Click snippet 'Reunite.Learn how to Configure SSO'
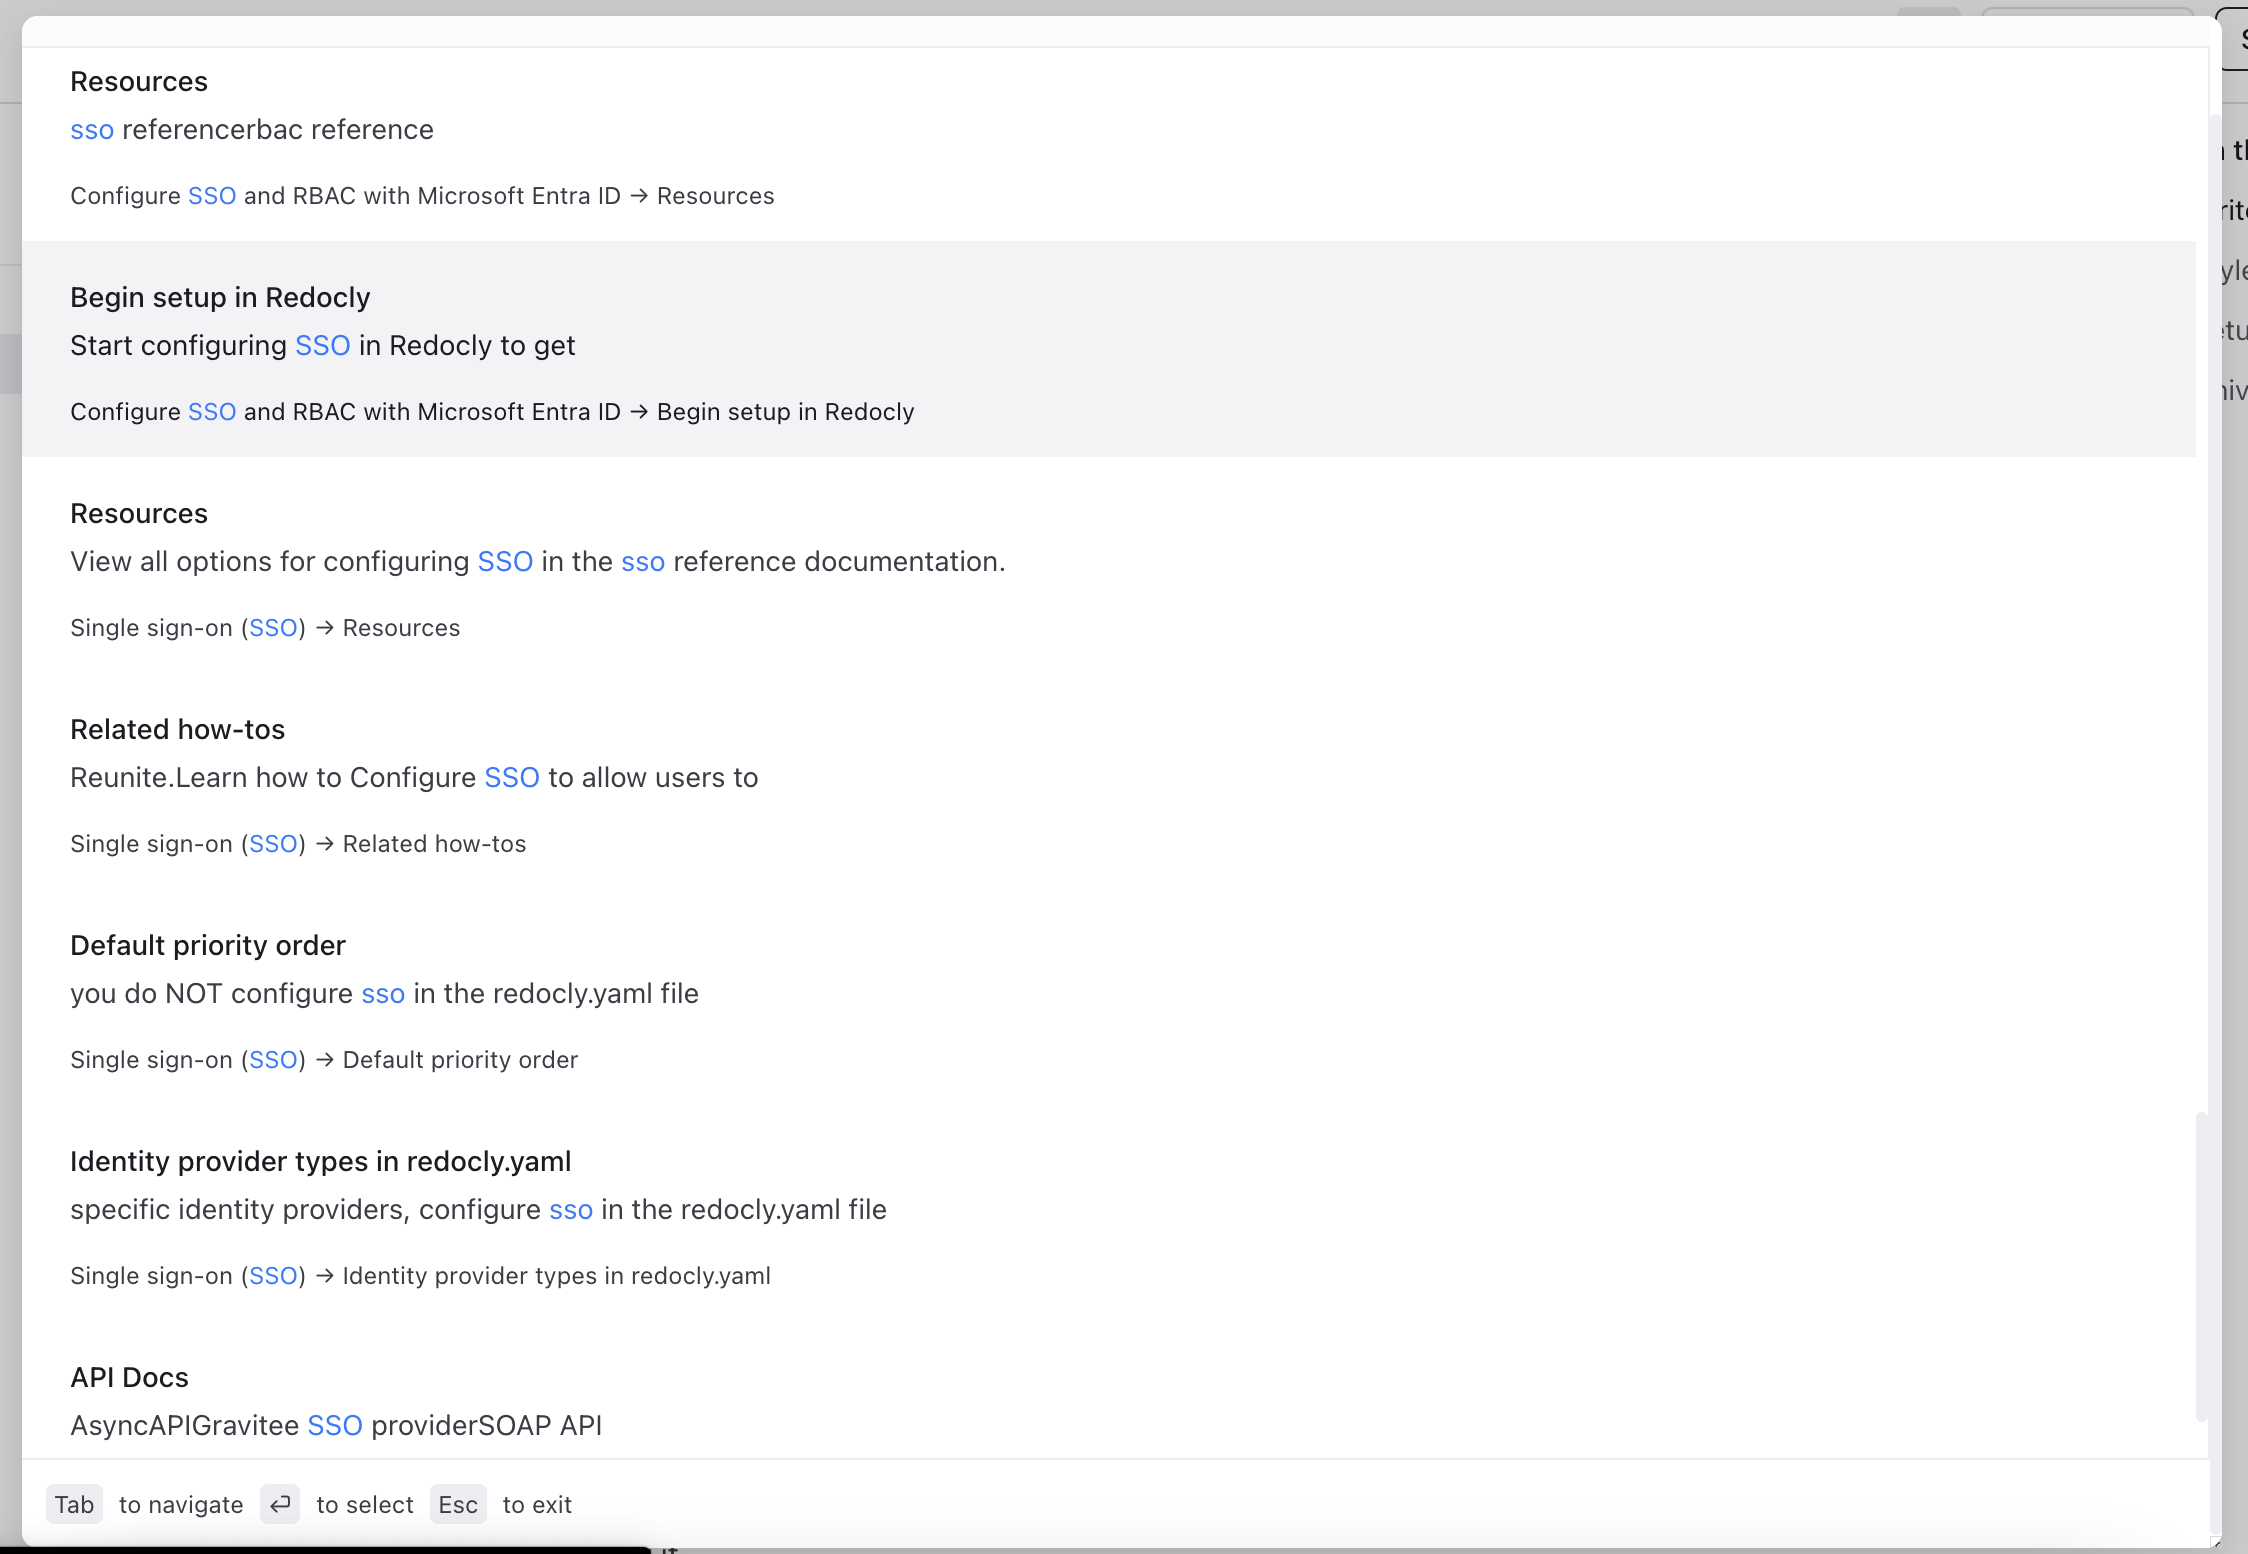The width and height of the screenshot is (2248, 1554). 305,778
